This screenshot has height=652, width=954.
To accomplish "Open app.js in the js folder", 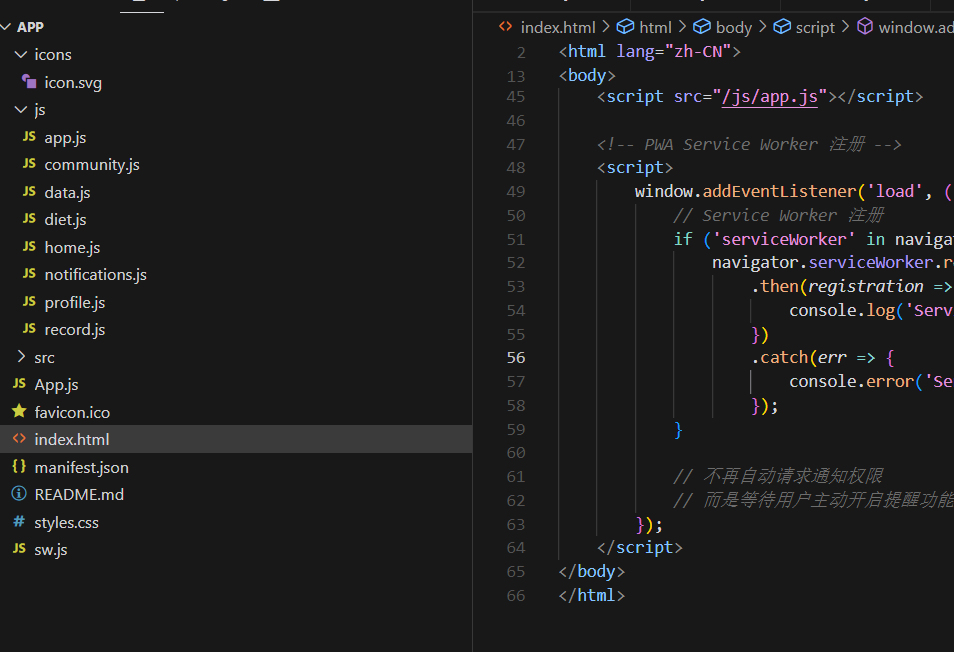I will [65, 137].
